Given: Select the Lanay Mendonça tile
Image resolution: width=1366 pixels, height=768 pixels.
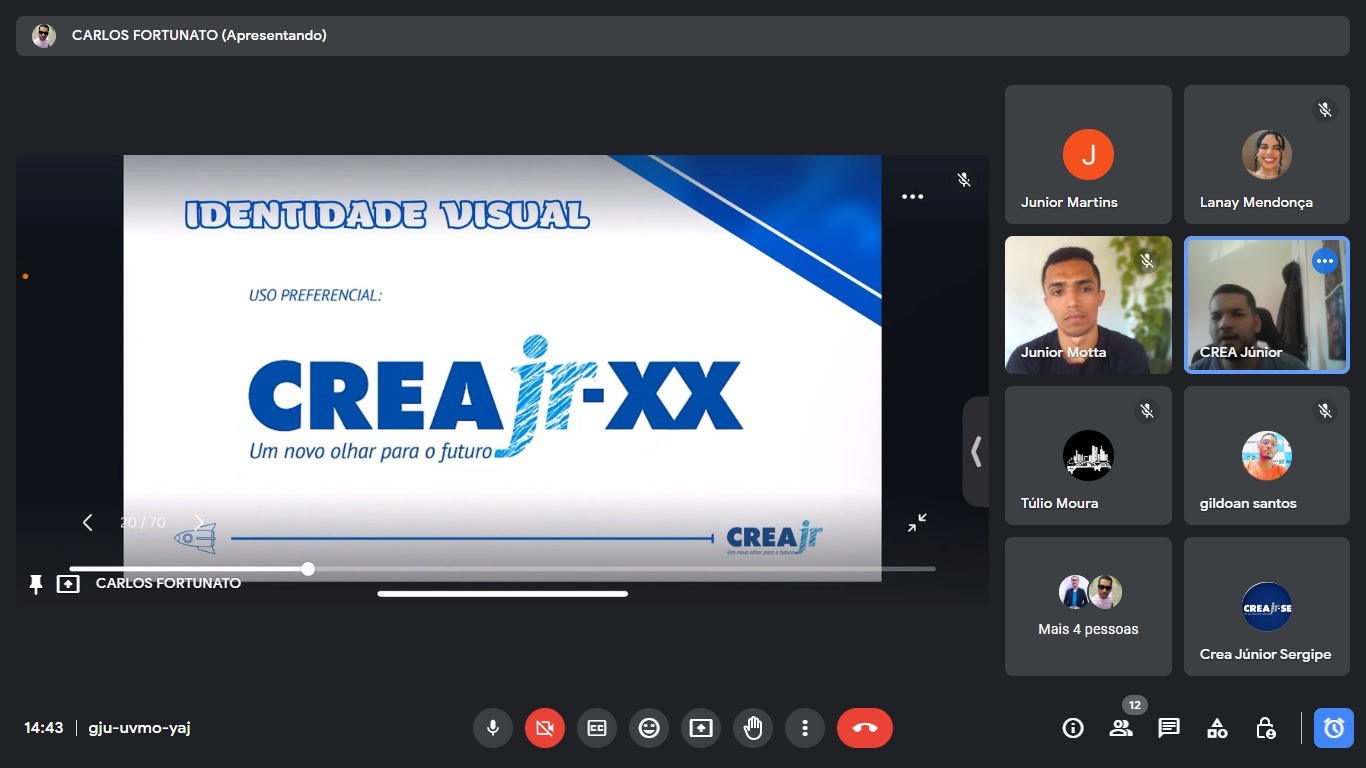Looking at the screenshot, I should point(1267,154).
